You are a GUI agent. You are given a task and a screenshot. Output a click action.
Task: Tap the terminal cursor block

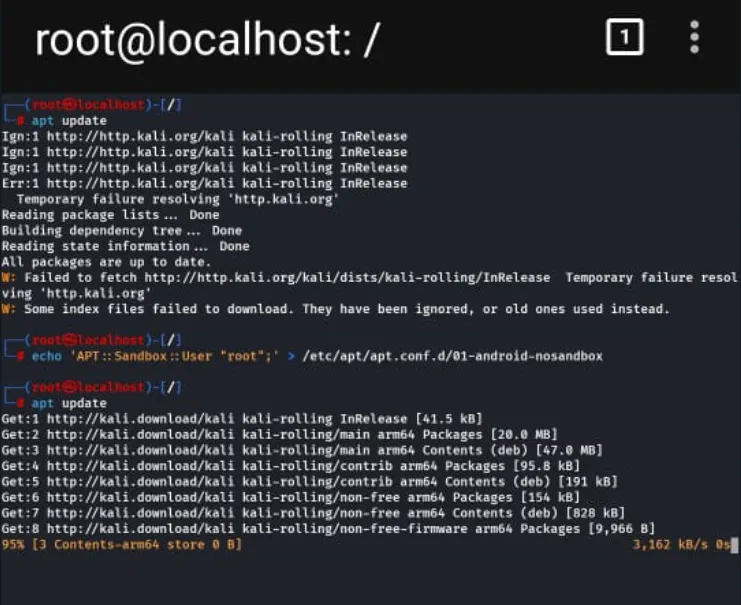coord(733,544)
